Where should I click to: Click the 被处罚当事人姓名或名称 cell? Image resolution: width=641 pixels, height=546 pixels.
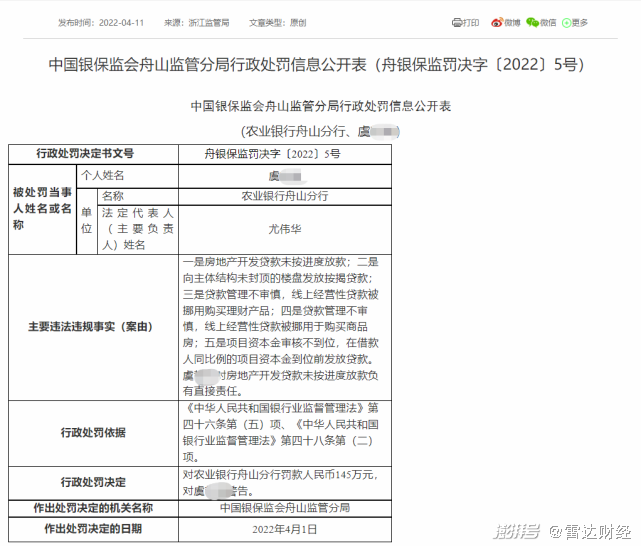click(x=43, y=209)
